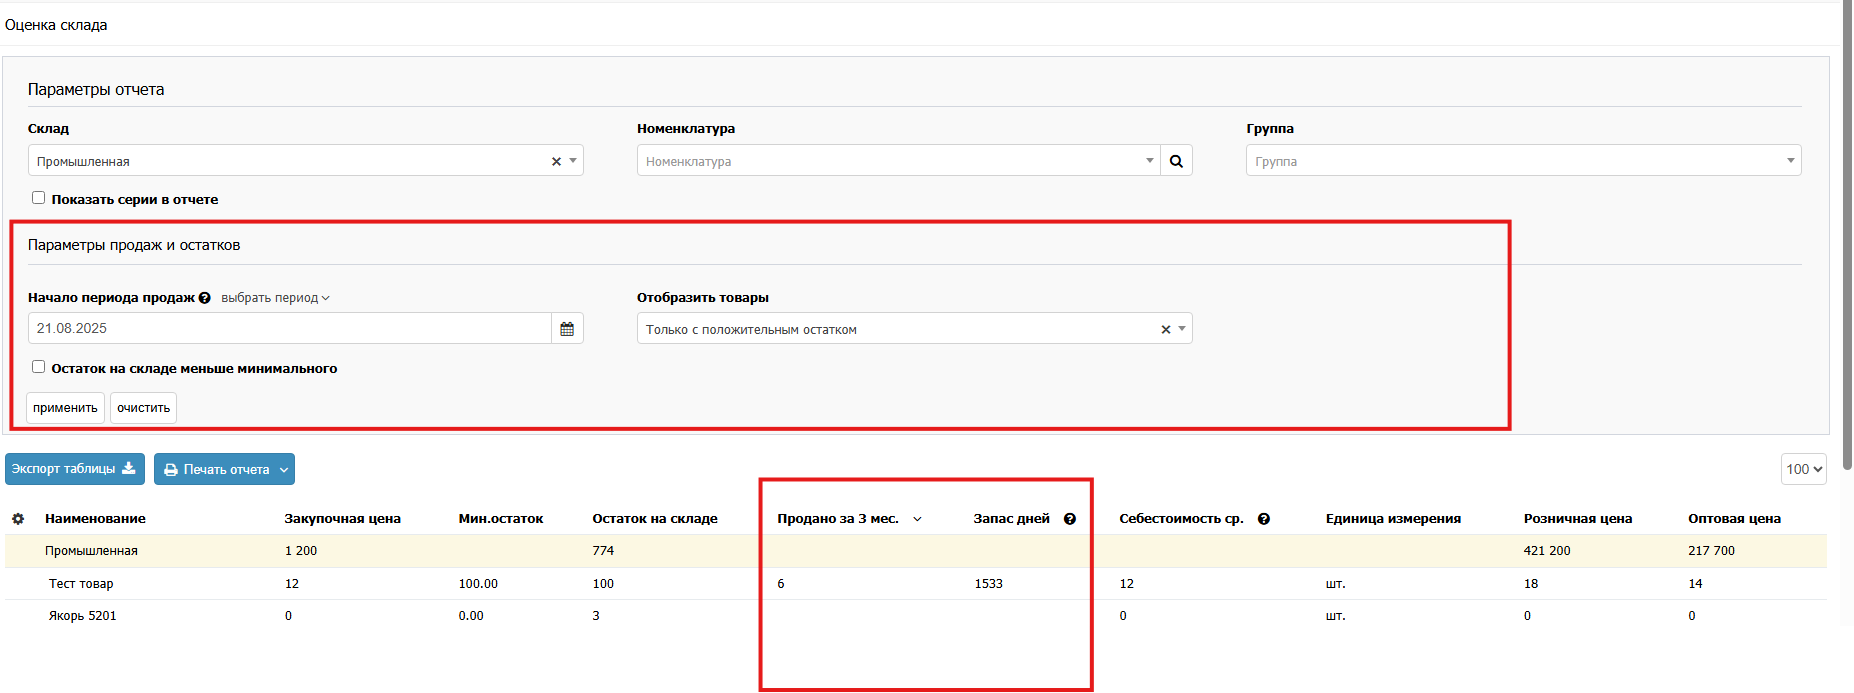The width and height of the screenshot is (1854, 693).
Task: Click the Номенклатура search magnifier icon
Action: (x=1176, y=161)
